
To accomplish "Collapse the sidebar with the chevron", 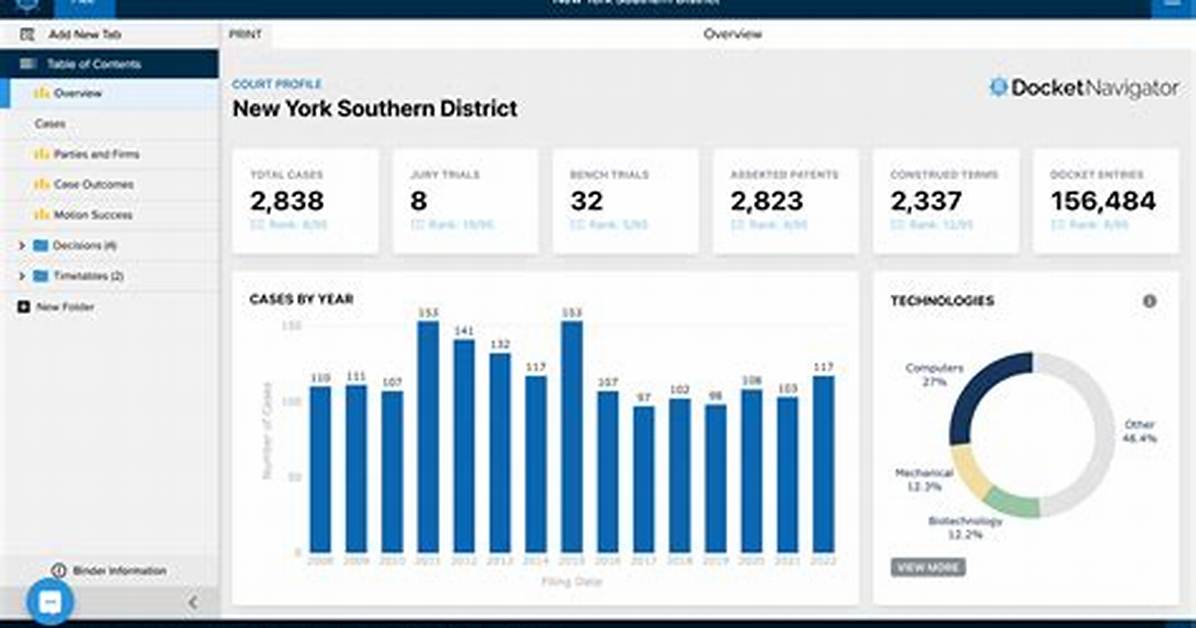I will tap(193, 603).
